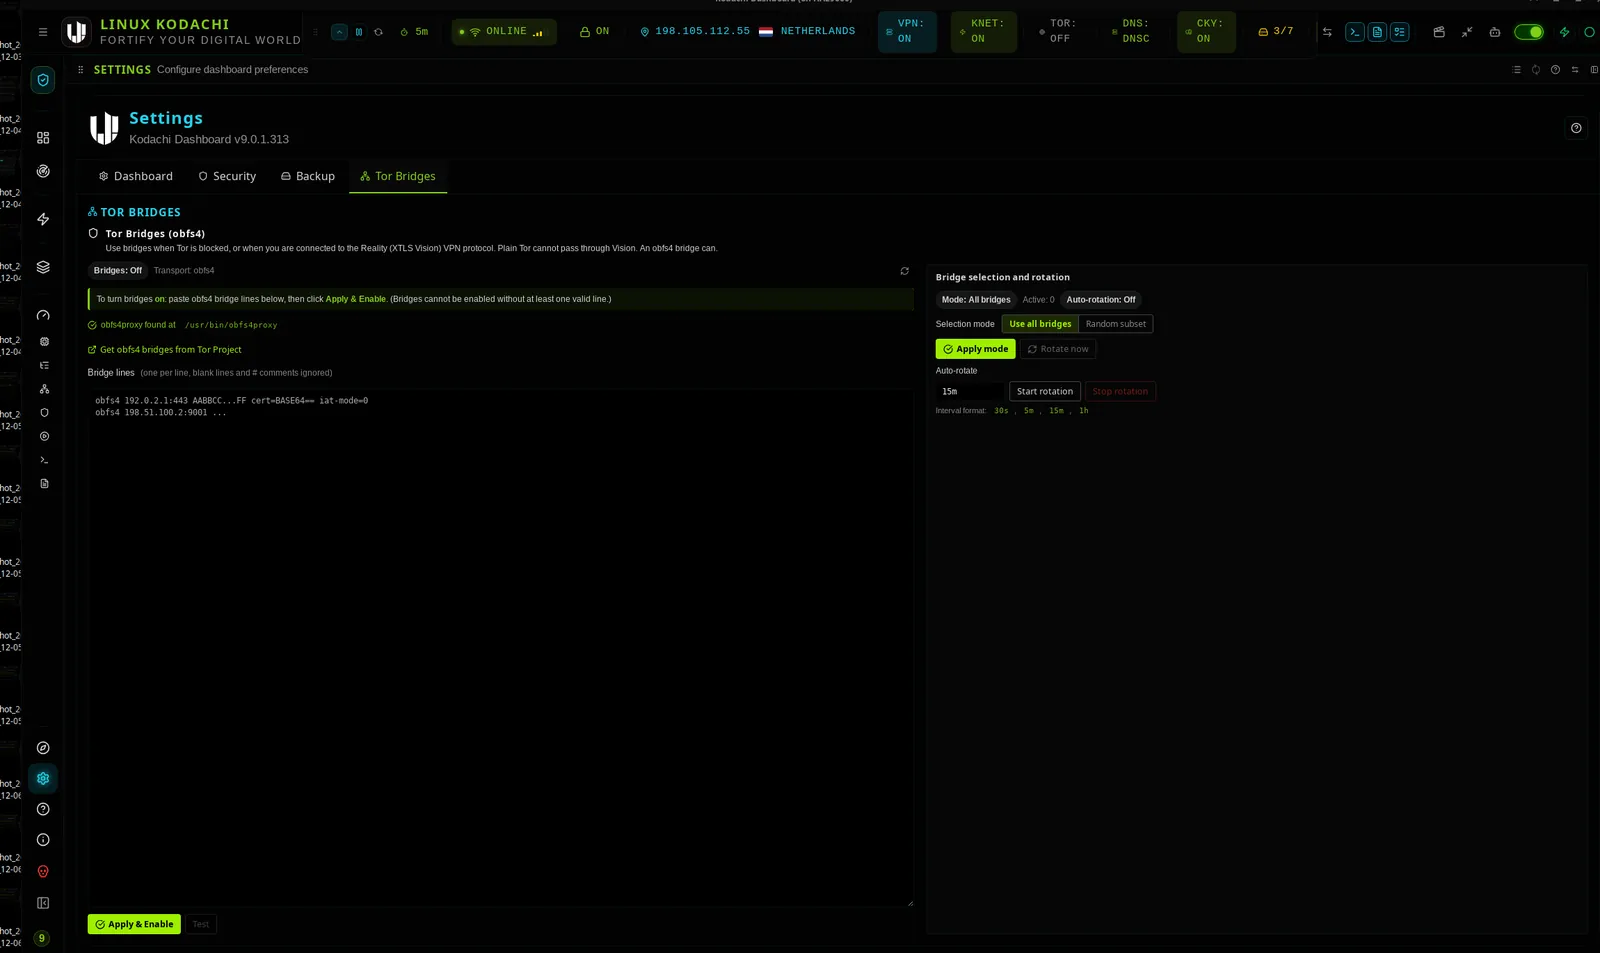Image resolution: width=1600 pixels, height=953 pixels.
Task: Open the 3/7 security score indicator
Action: pos(1276,32)
